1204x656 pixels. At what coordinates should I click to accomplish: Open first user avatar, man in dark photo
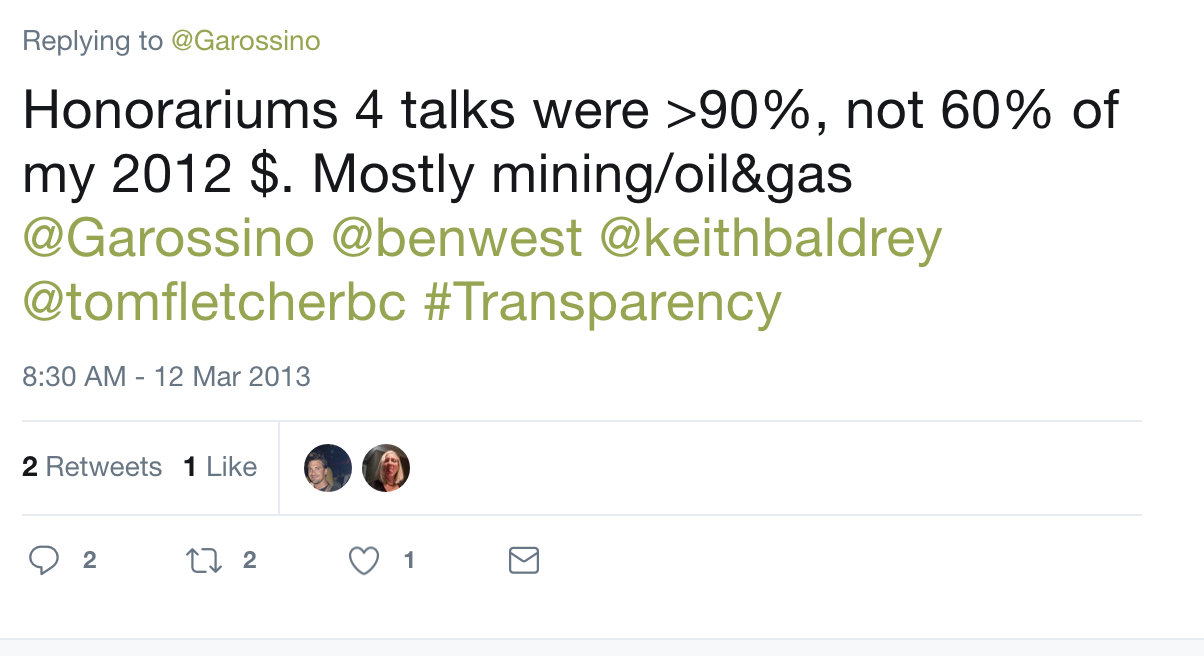point(328,468)
